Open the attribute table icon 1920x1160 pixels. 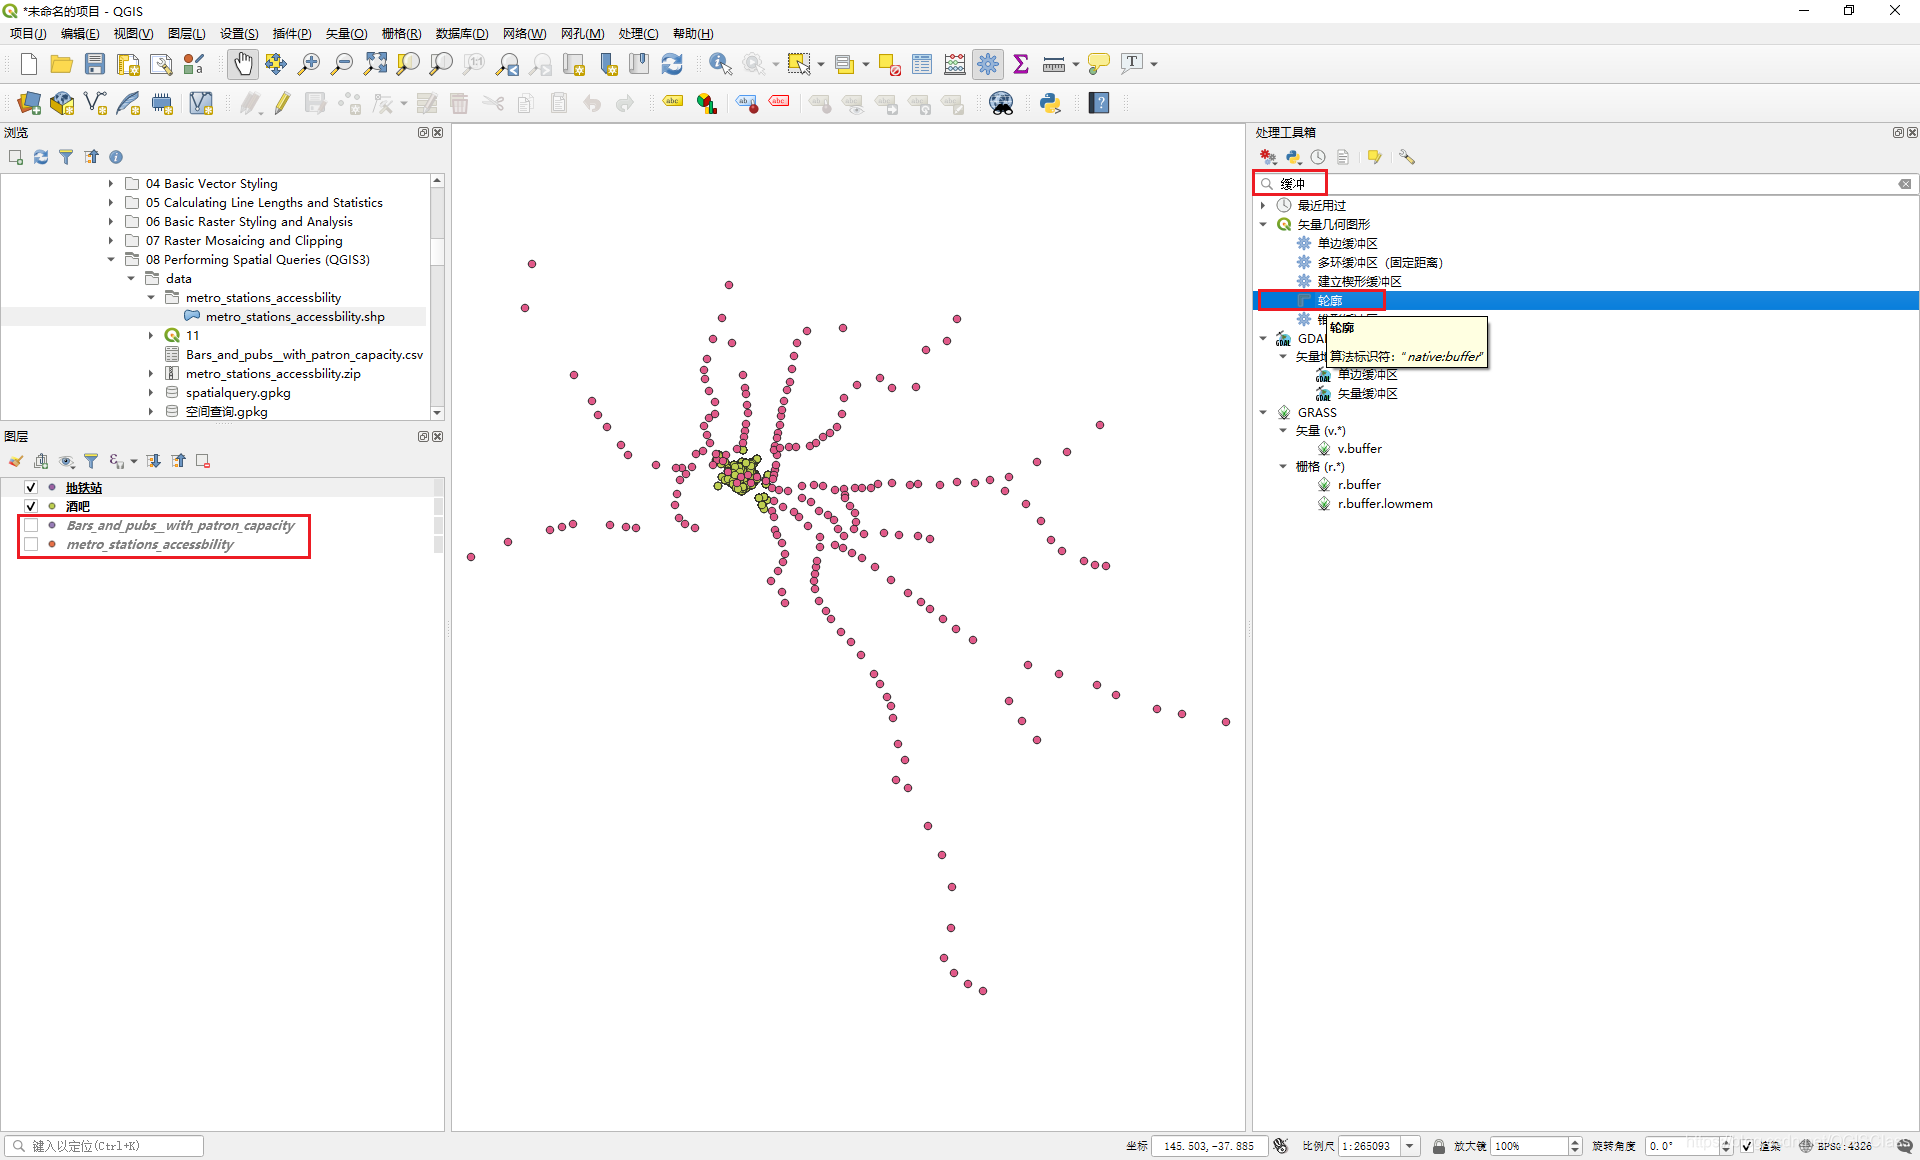(x=922, y=64)
